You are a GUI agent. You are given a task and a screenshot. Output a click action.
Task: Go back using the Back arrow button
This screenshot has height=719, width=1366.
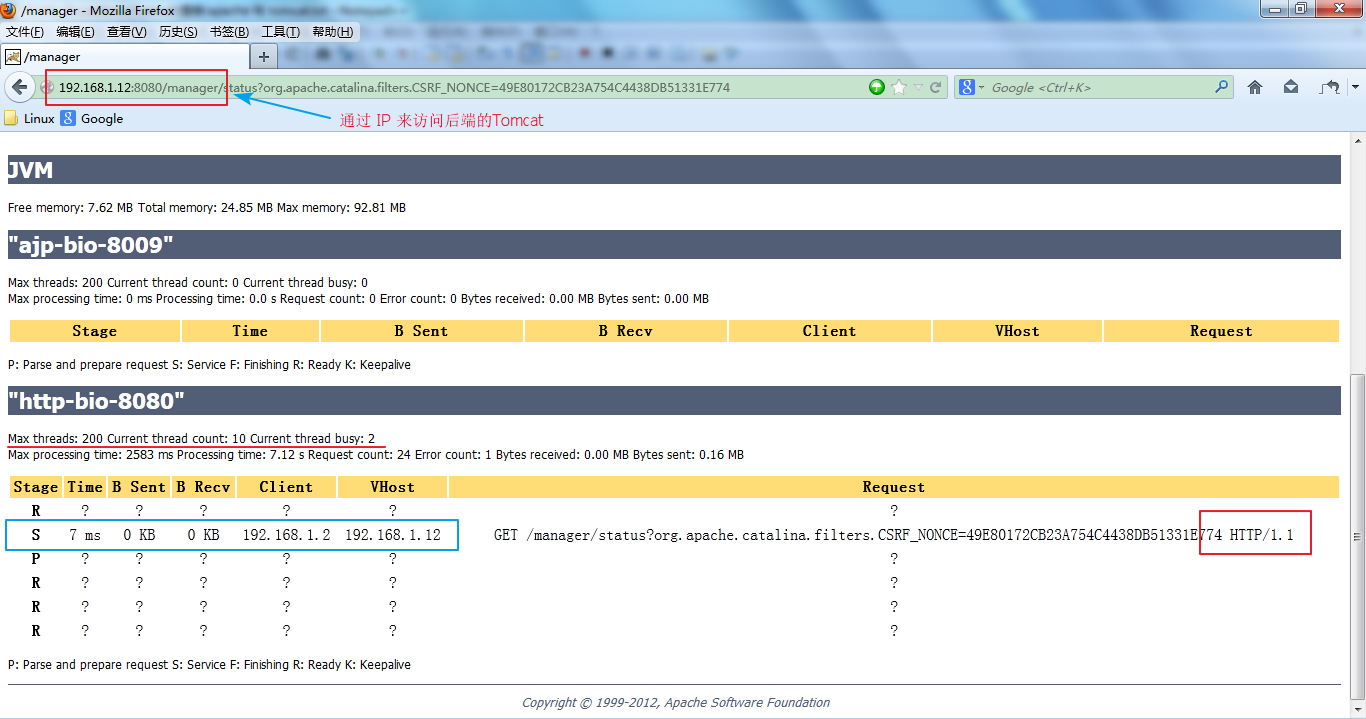[x=19, y=87]
